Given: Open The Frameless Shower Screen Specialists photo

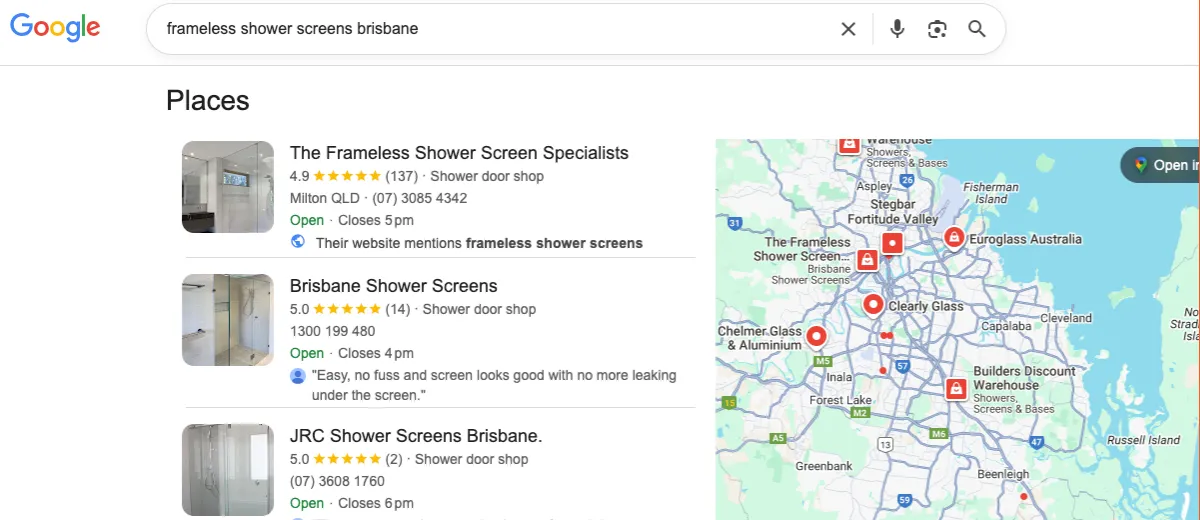Looking at the screenshot, I should [228, 187].
